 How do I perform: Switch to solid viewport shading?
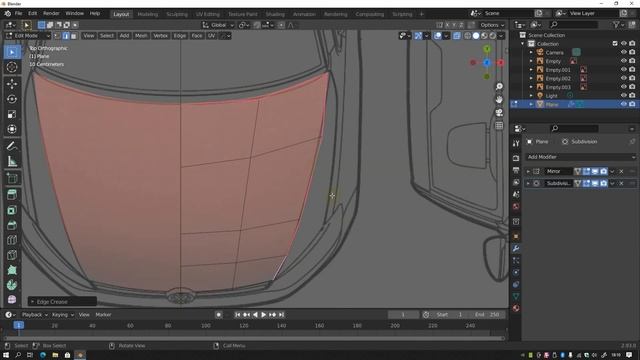[476, 36]
